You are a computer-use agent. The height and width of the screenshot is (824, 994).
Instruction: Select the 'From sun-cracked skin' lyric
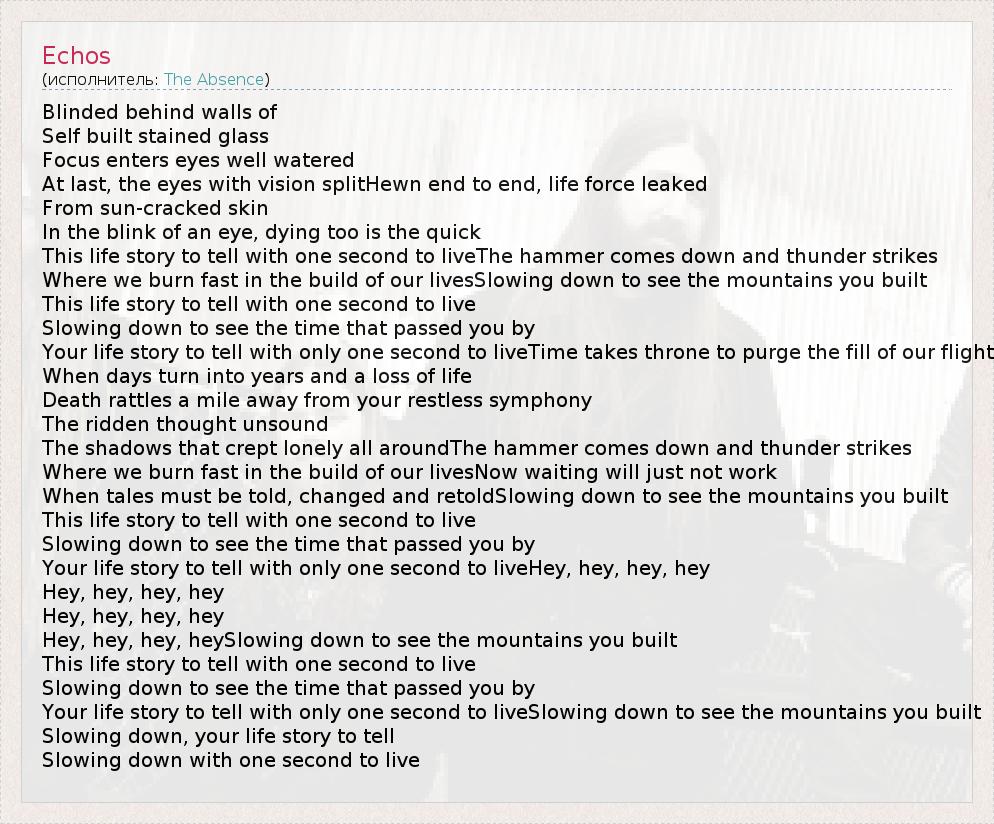point(155,208)
